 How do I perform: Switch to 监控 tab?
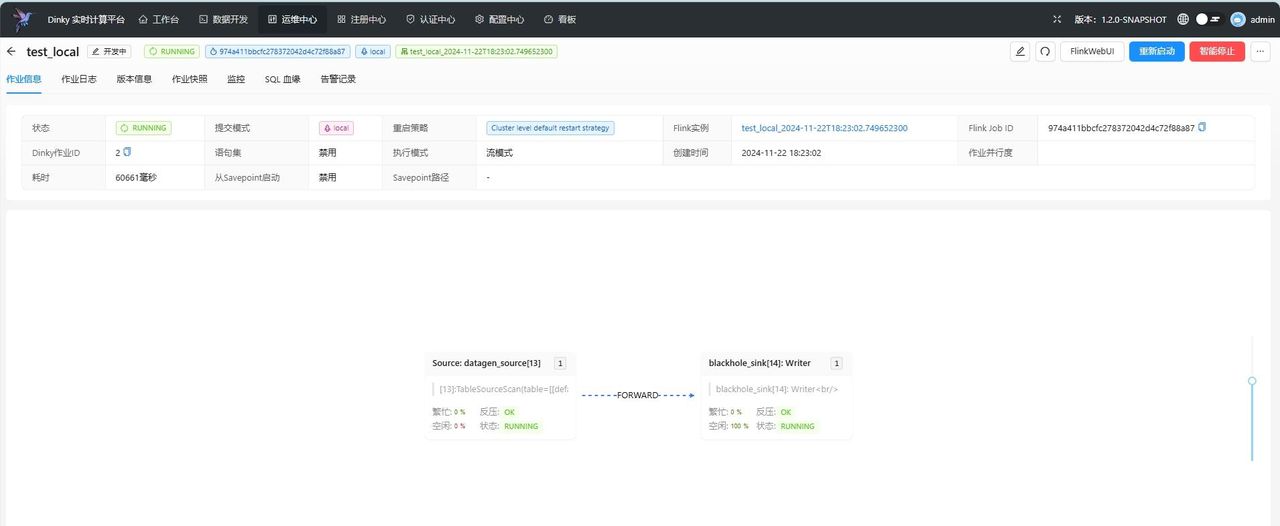click(236, 78)
